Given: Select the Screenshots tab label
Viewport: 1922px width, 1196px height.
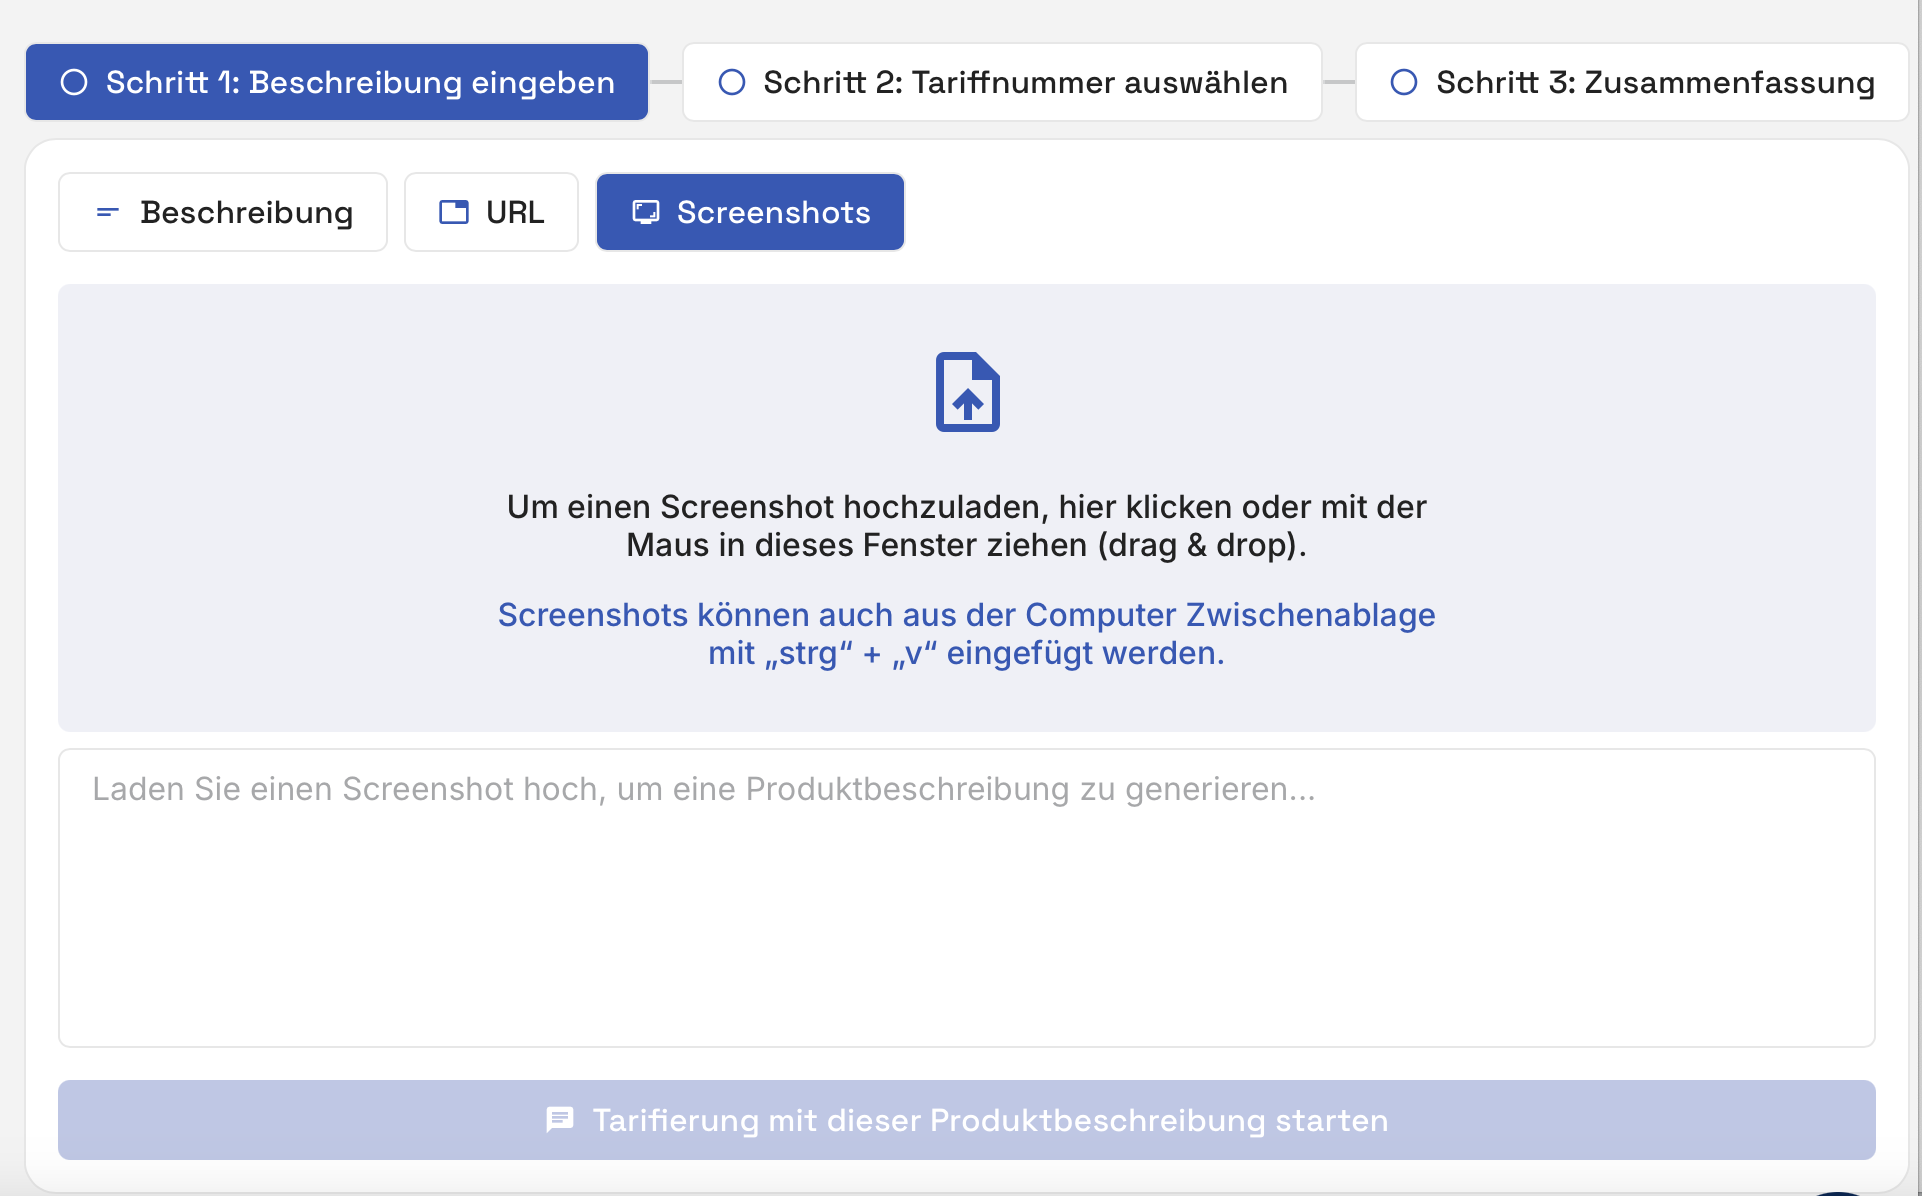Looking at the screenshot, I should [773, 212].
